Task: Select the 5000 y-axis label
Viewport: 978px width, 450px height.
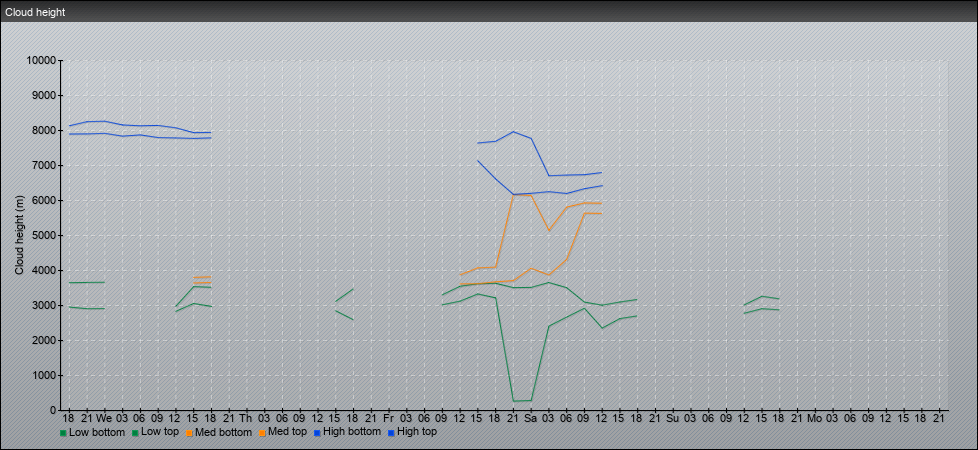Action: click(x=44, y=235)
